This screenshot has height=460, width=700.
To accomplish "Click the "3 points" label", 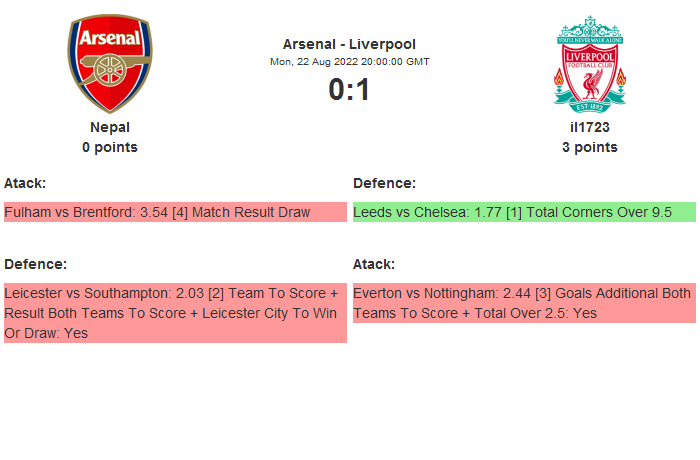I will (x=590, y=147).
